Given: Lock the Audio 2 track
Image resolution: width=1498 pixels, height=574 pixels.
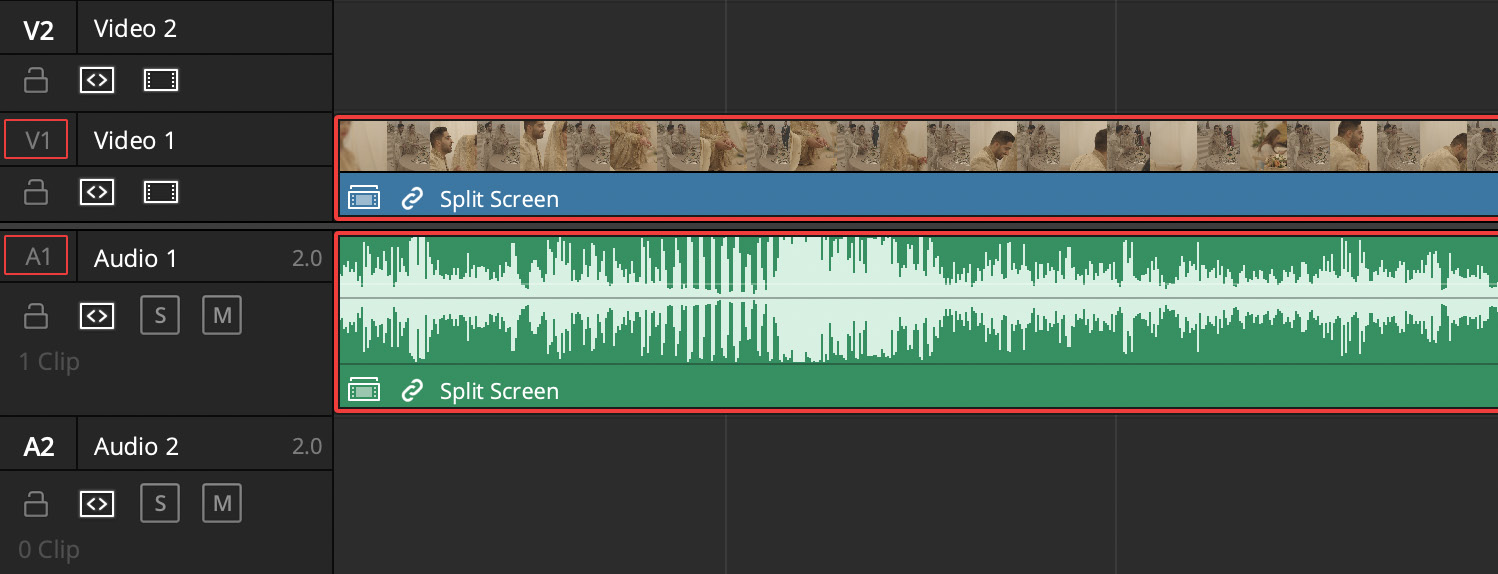Looking at the screenshot, I should 36,503.
